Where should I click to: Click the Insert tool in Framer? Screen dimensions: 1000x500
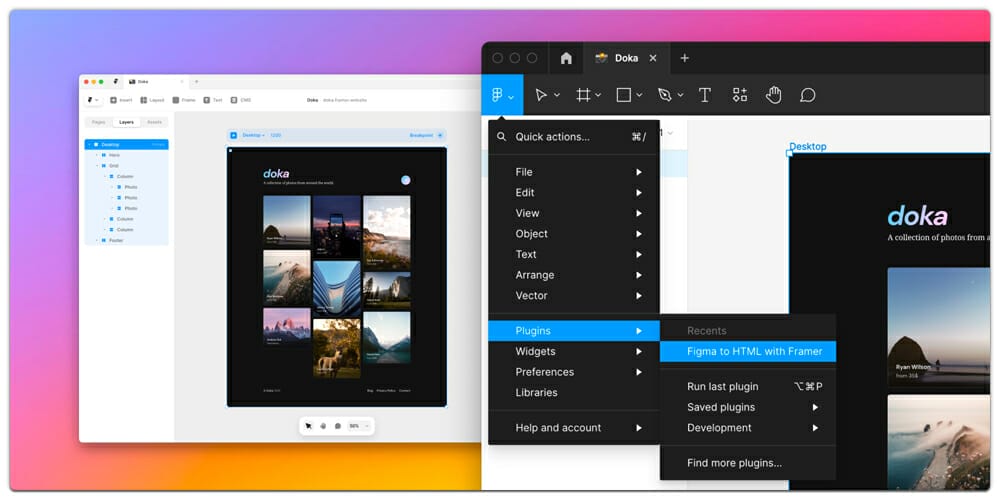click(x=121, y=100)
